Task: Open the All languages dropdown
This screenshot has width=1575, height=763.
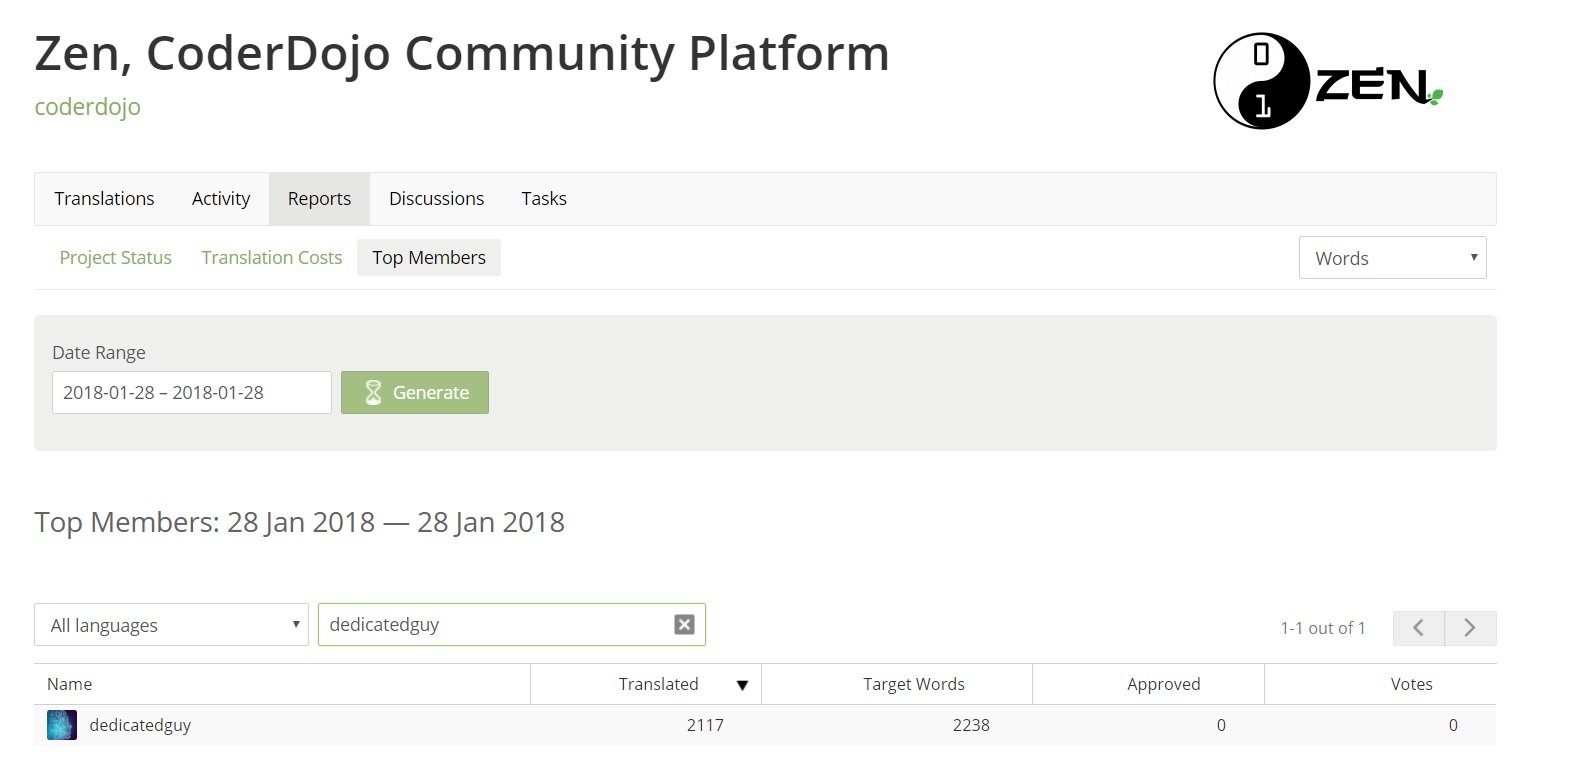Action: pos(171,625)
